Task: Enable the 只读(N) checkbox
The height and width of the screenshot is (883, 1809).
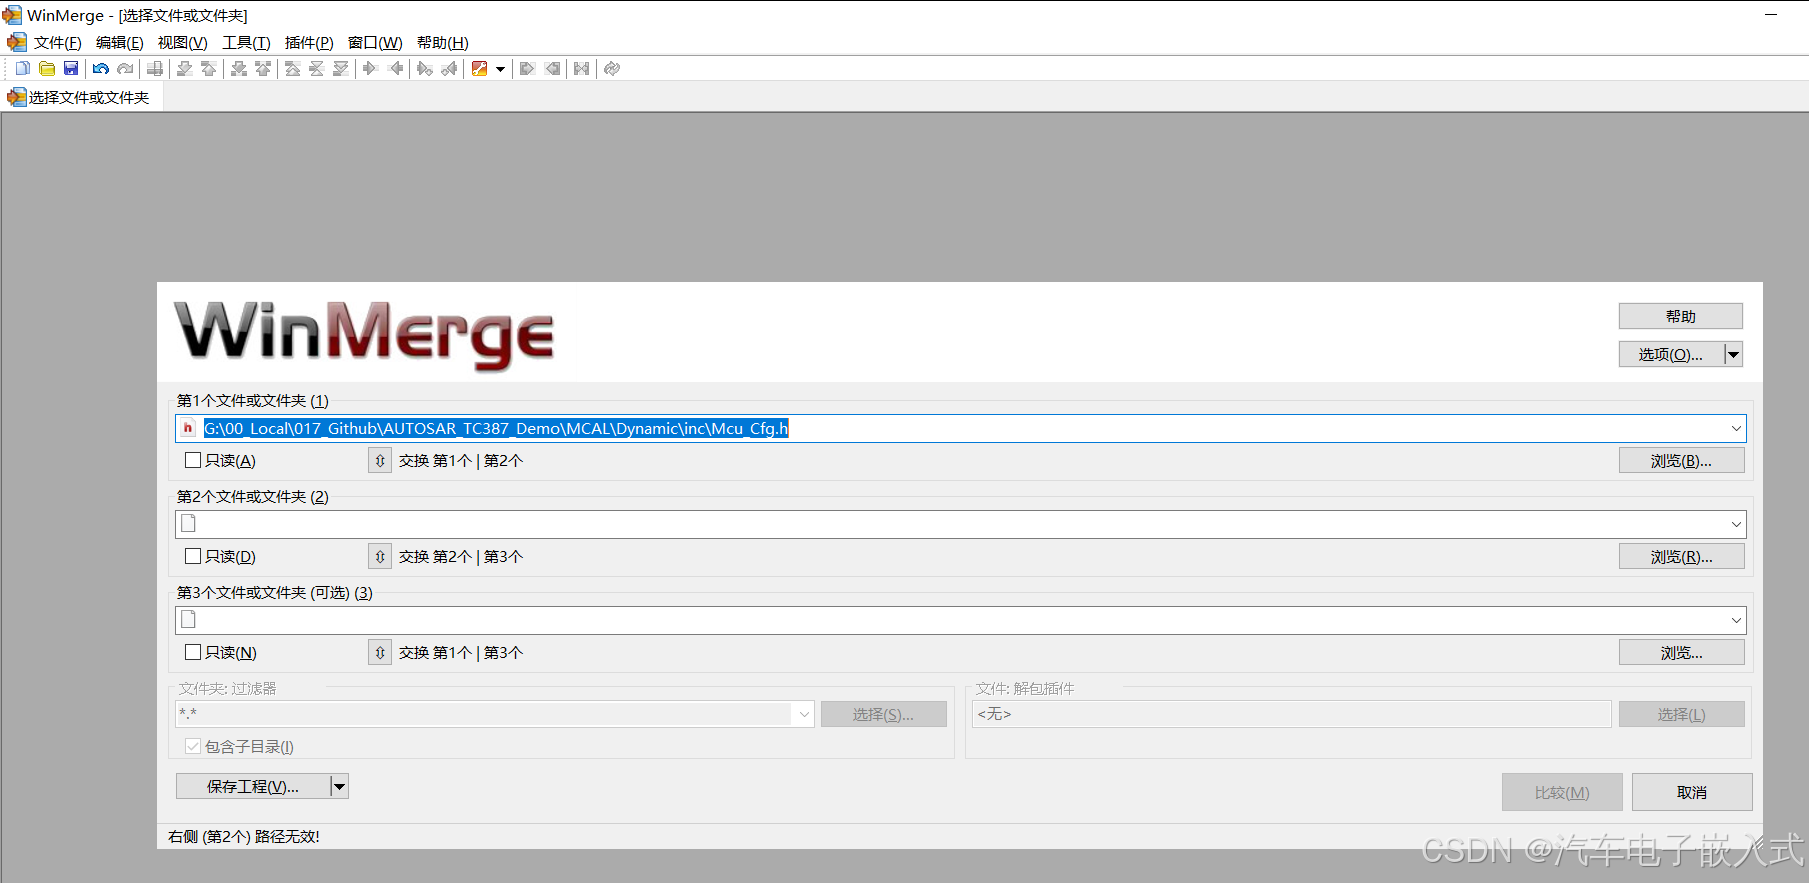Action: pos(193,652)
